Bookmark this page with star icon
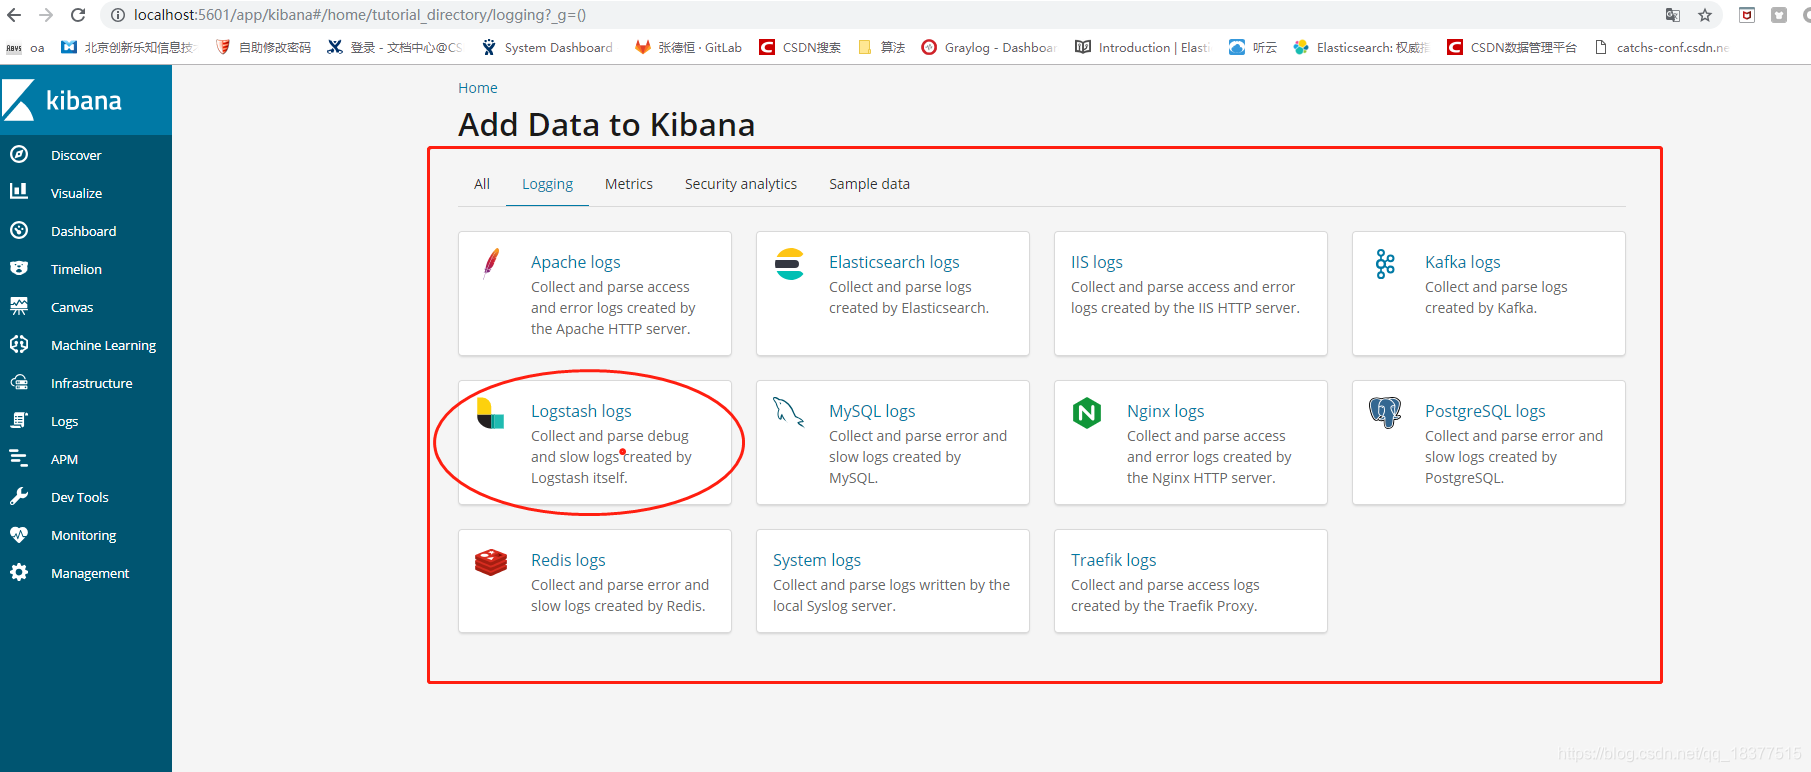Image resolution: width=1811 pixels, height=772 pixels. click(x=1705, y=15)
